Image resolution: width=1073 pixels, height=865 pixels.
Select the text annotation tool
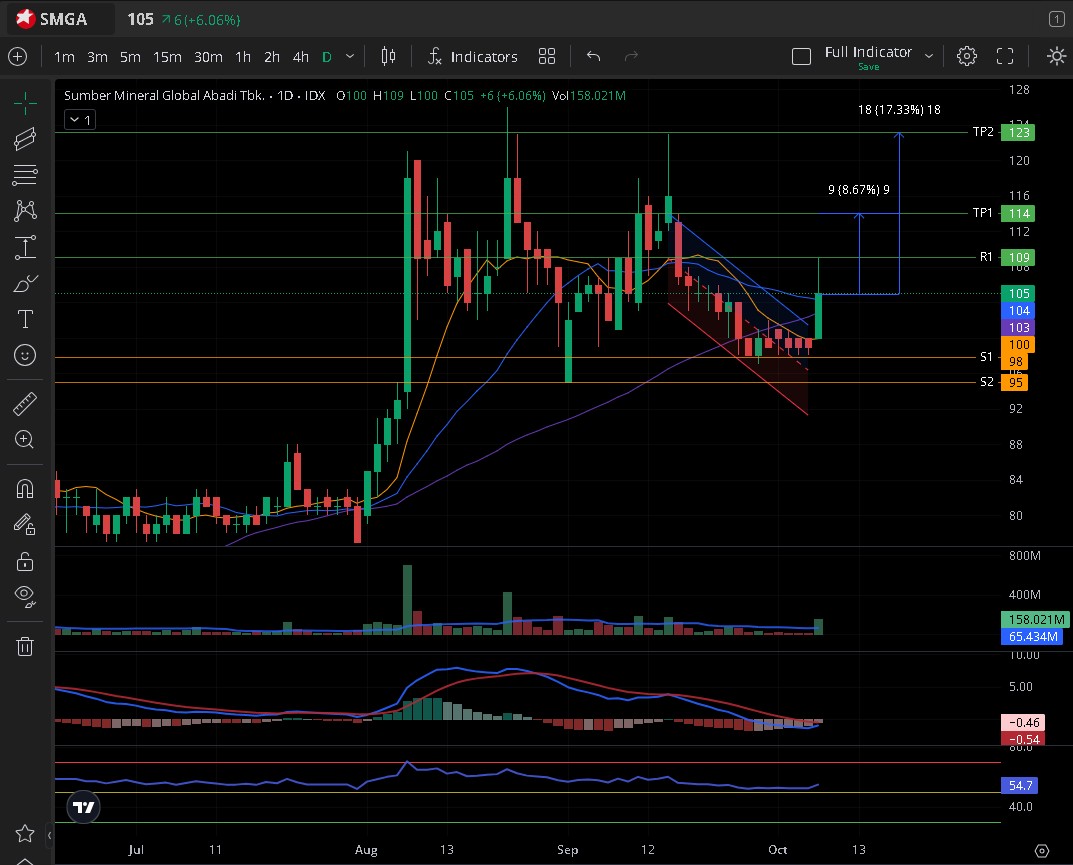[25, 319]
